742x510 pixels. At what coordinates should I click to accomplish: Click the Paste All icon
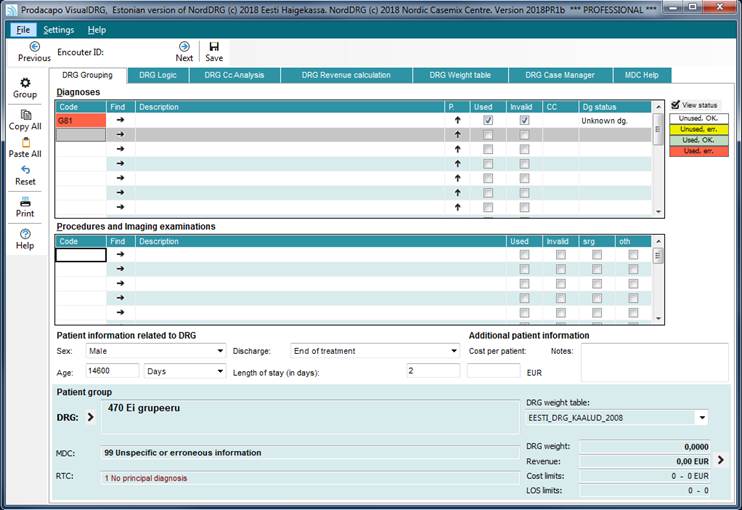point(25,143)
